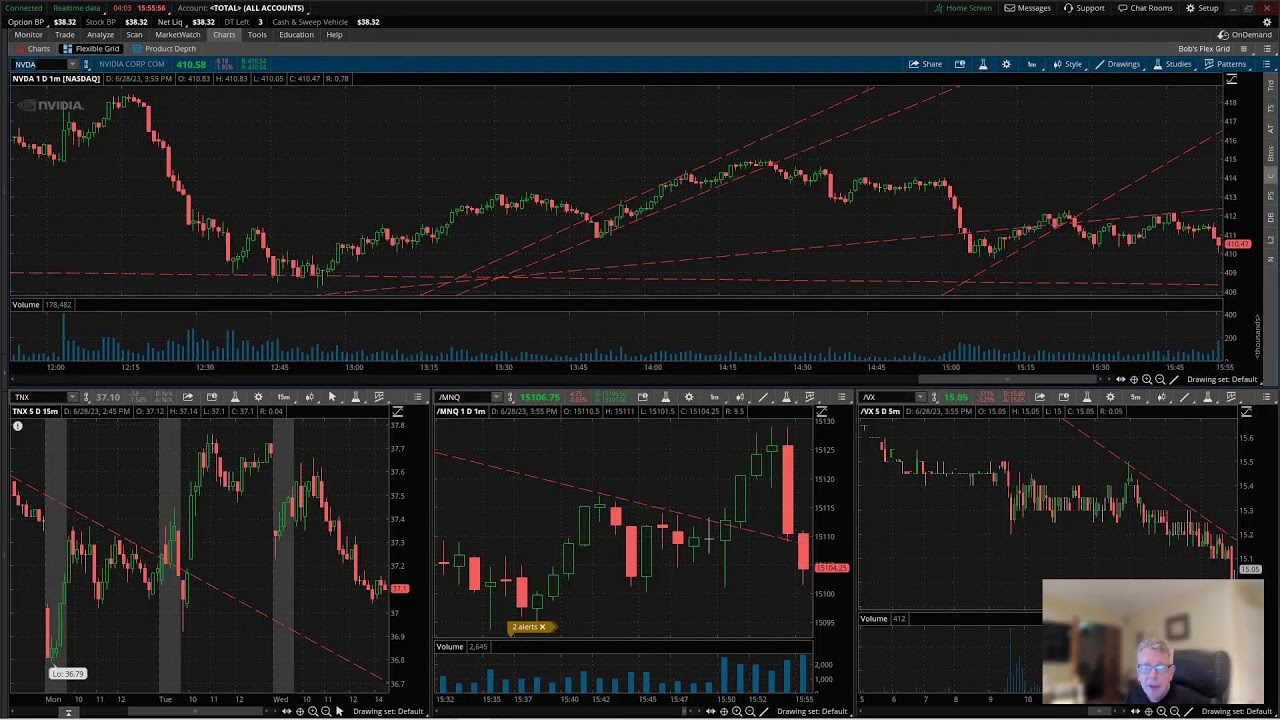Open Studies on the NVDA chart
Screen dimensions: 1280x720
pos(1172,64)
